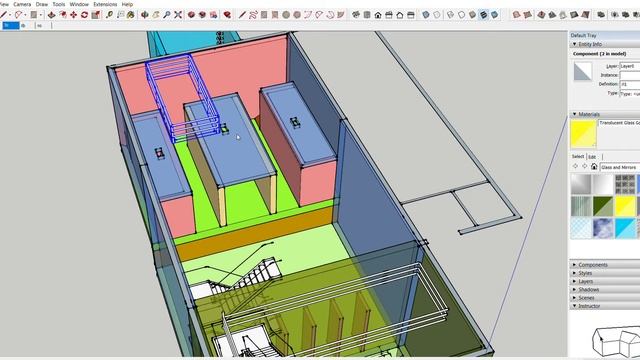The image size is (640, 360).
Task: Toggle Back Edges style
Action: [437, 15]
